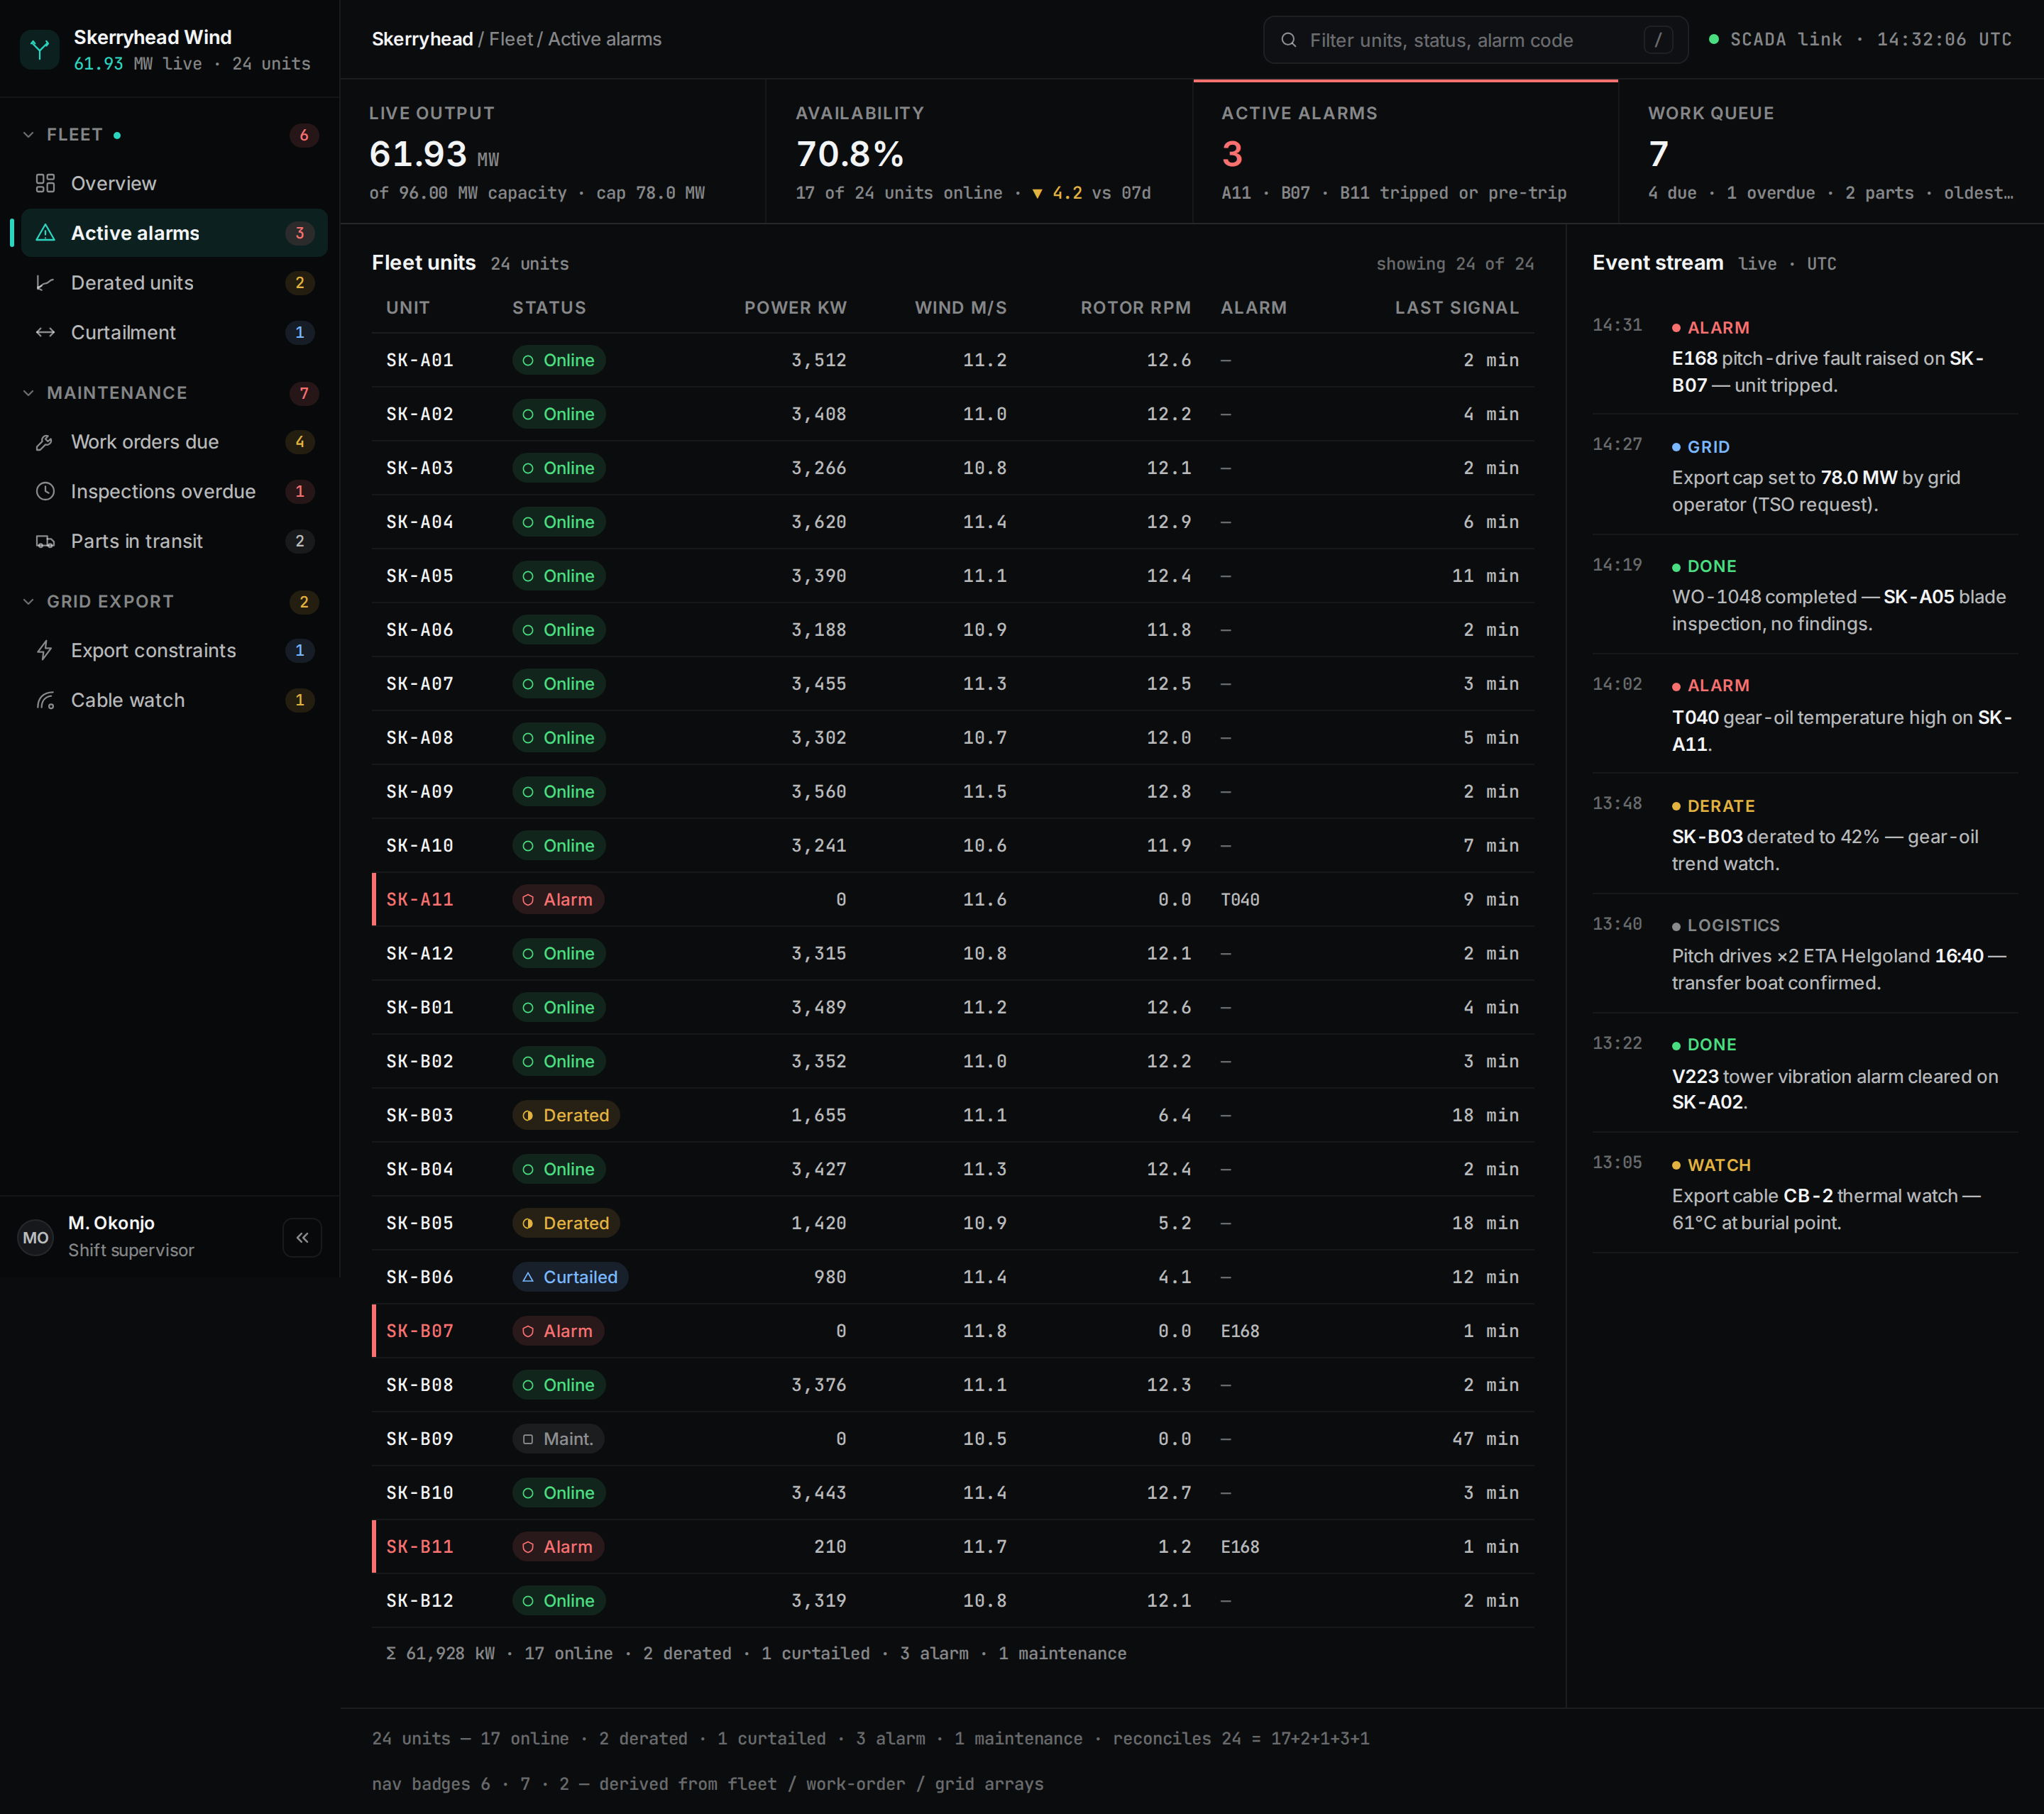Click the Derated units chart icon
Image resolution: width=2044 pixels, height=1814 pixels.
pyautogui.click(x=45, y=283)
